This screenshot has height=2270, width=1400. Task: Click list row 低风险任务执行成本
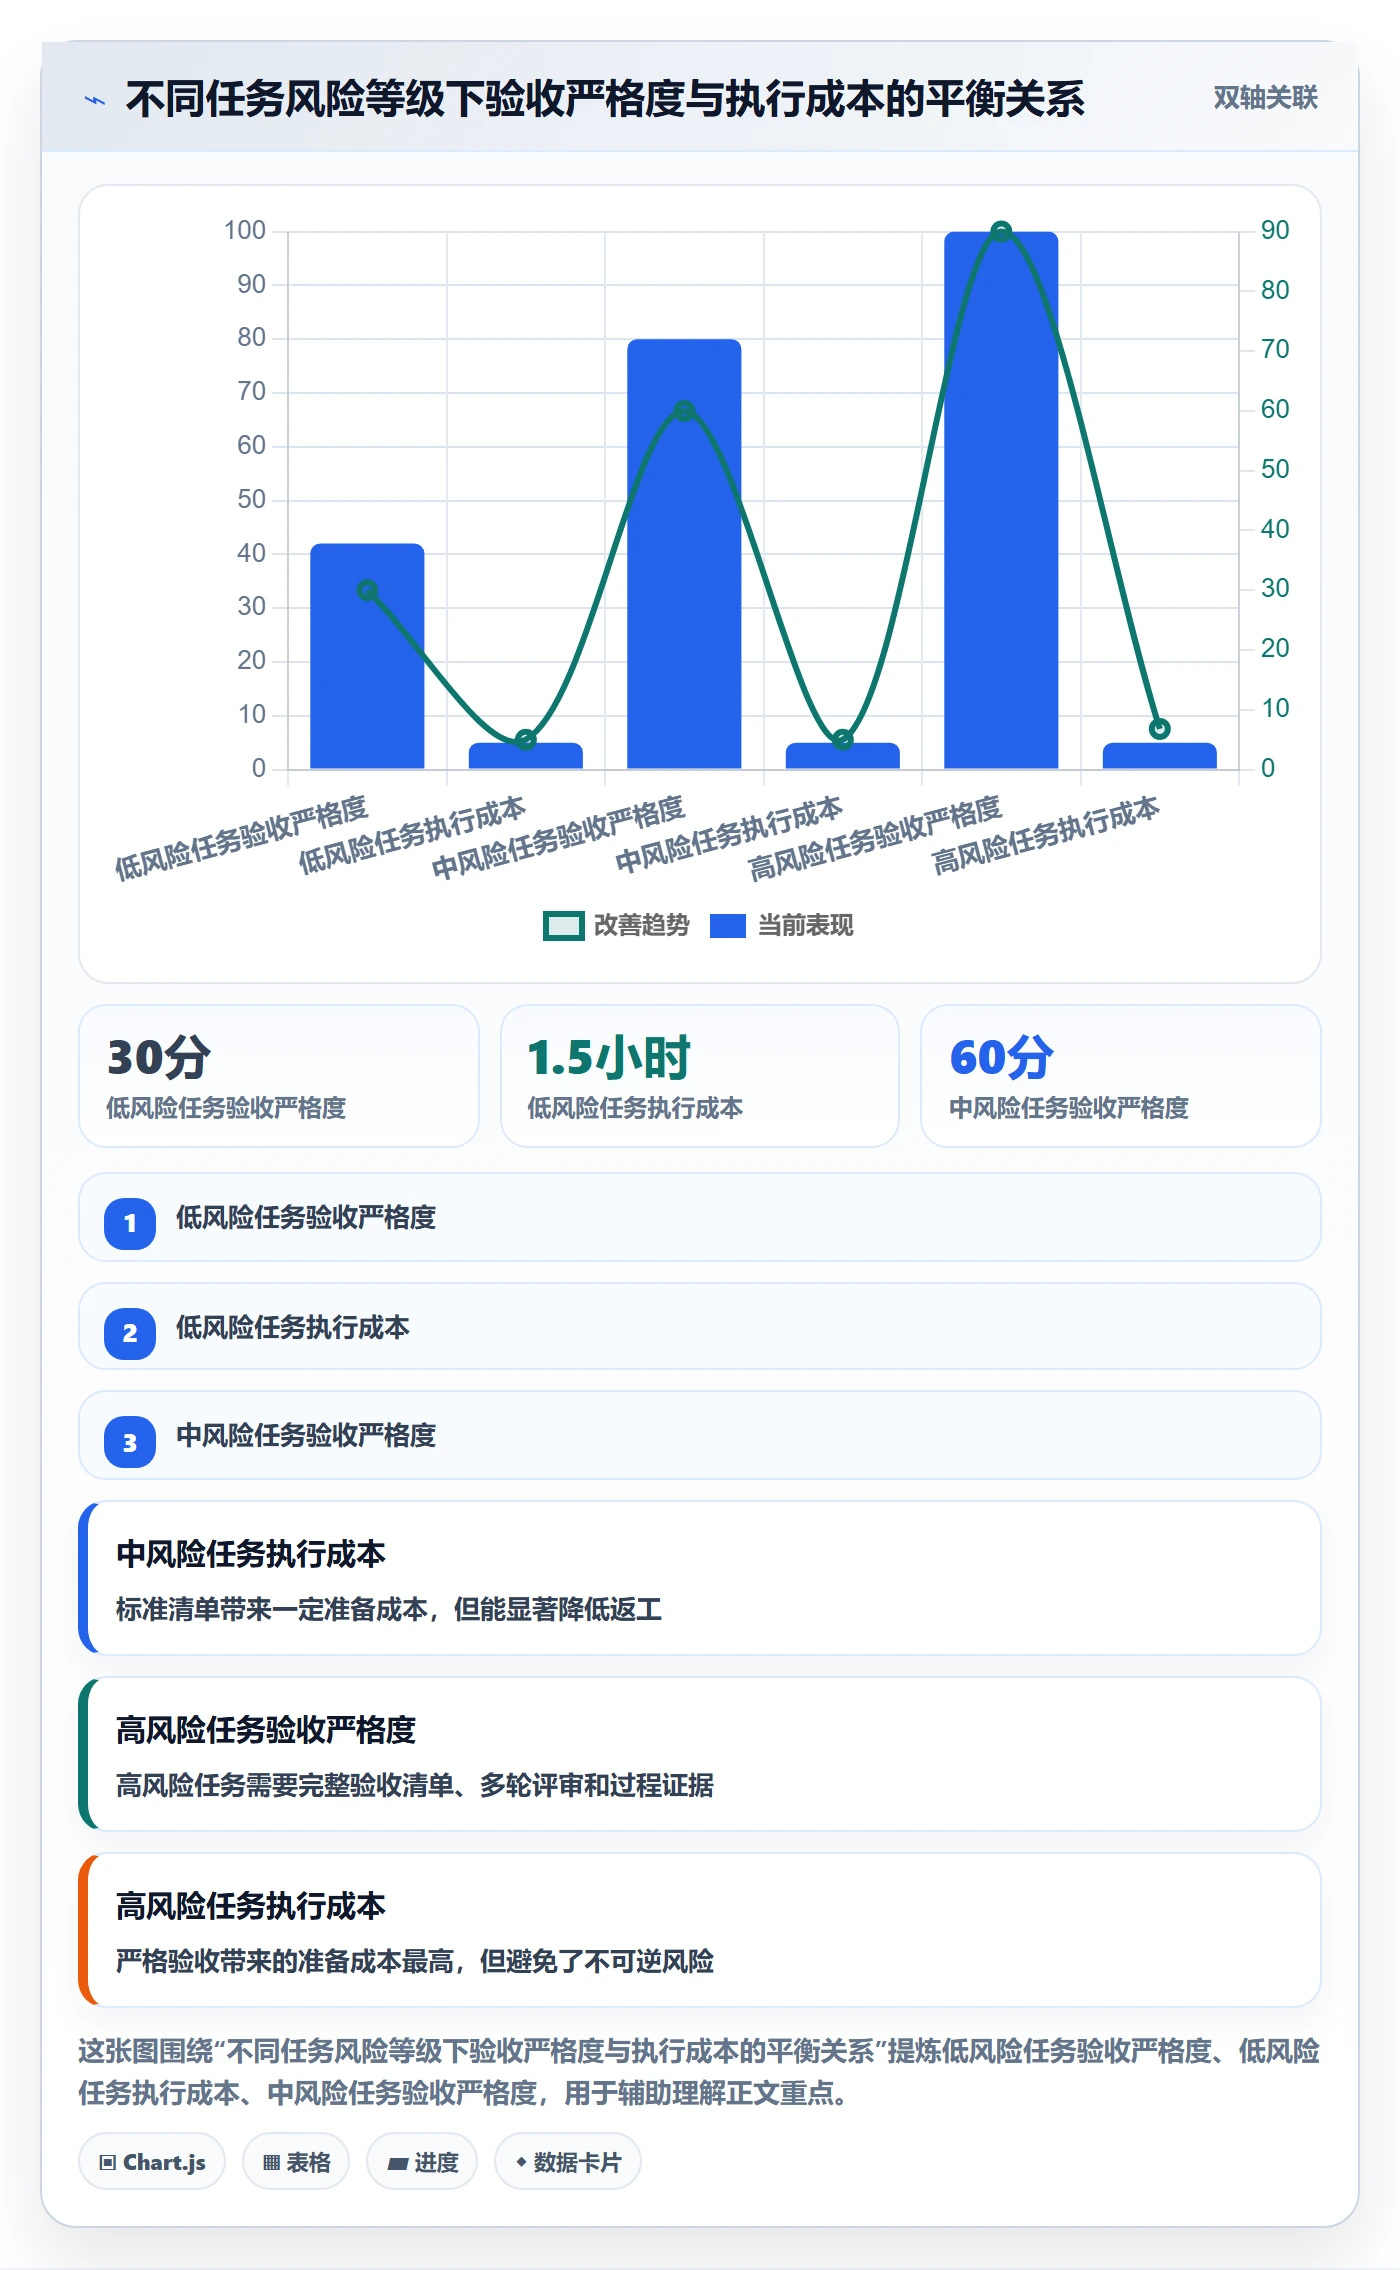pos(700,1327)
